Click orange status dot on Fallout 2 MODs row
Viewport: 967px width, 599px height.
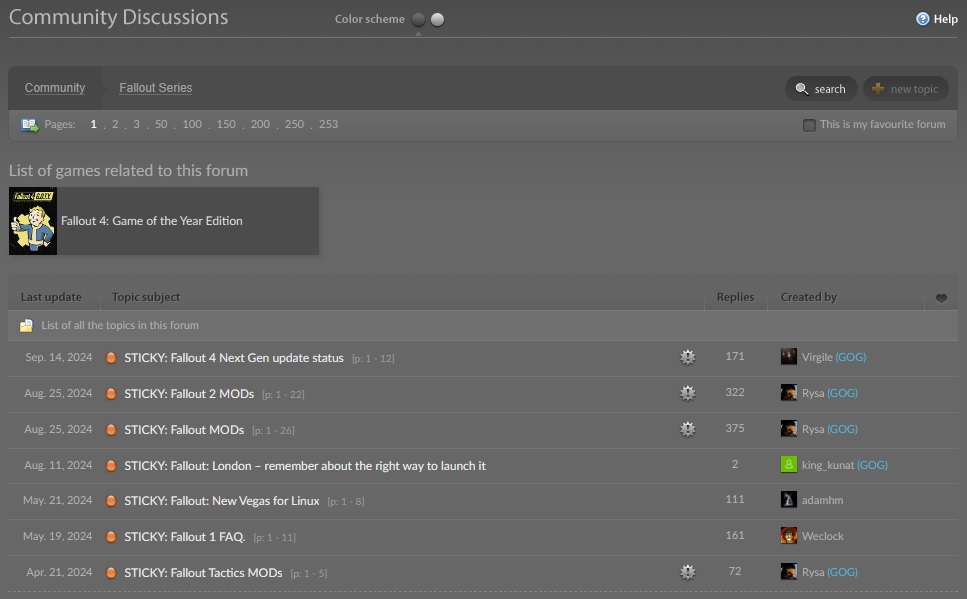tap(111, 394)
